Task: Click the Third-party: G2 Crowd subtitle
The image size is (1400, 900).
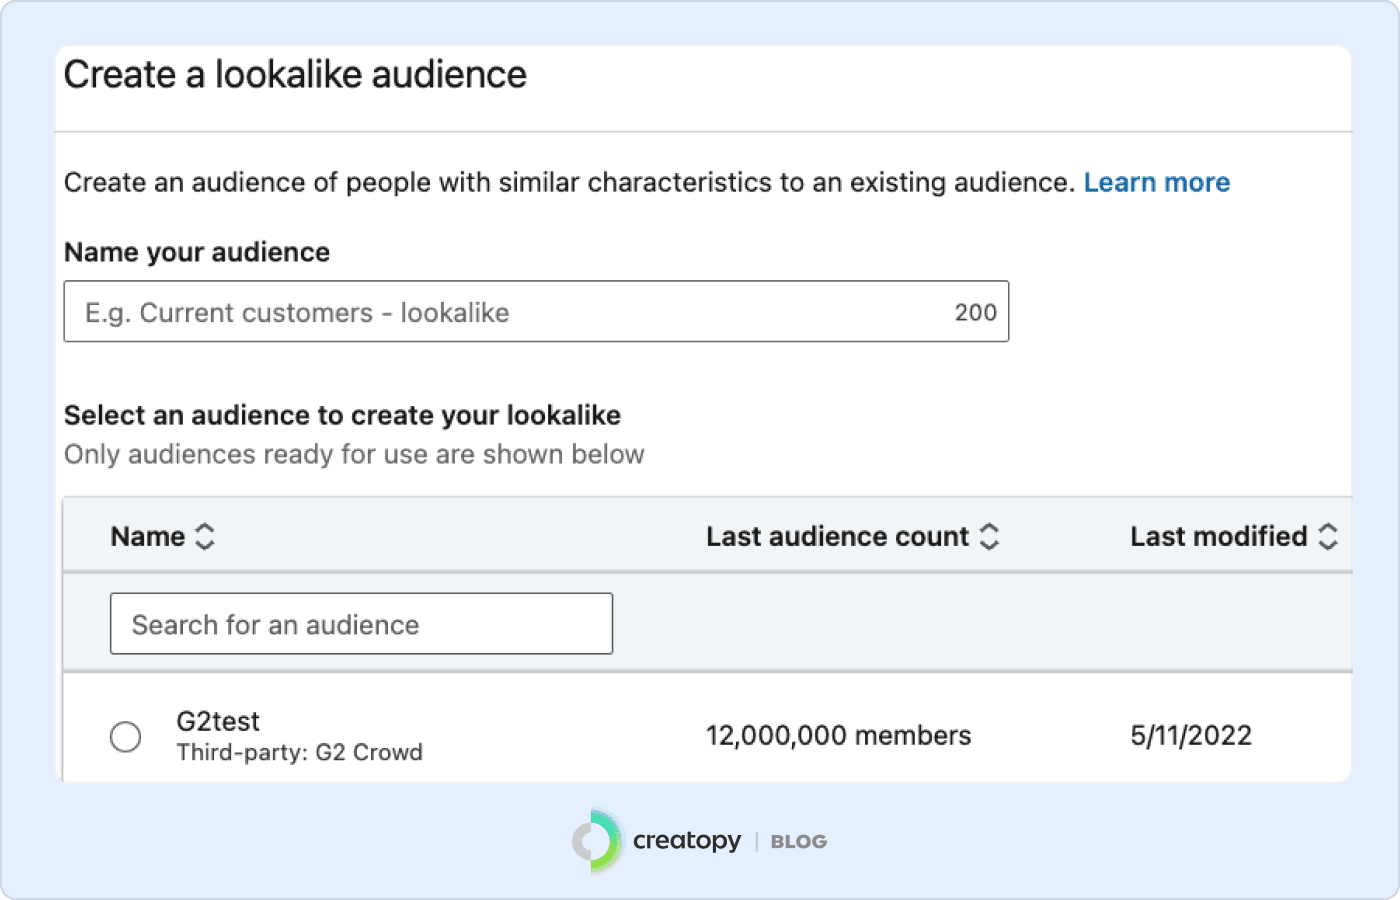Action: click(299, 753)
